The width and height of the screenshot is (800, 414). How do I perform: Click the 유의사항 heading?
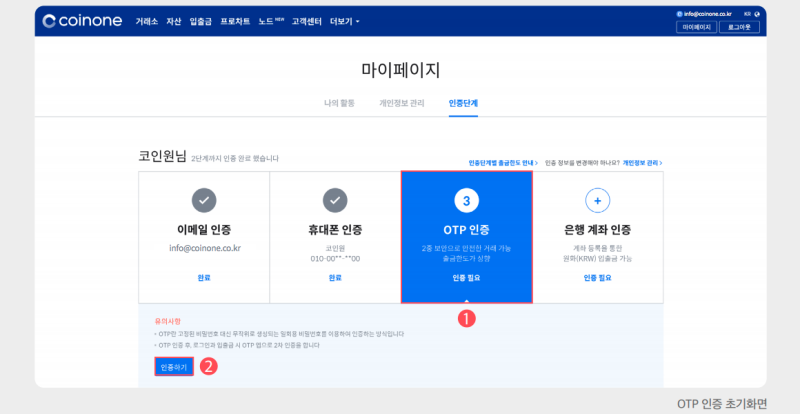click(168, 322)
